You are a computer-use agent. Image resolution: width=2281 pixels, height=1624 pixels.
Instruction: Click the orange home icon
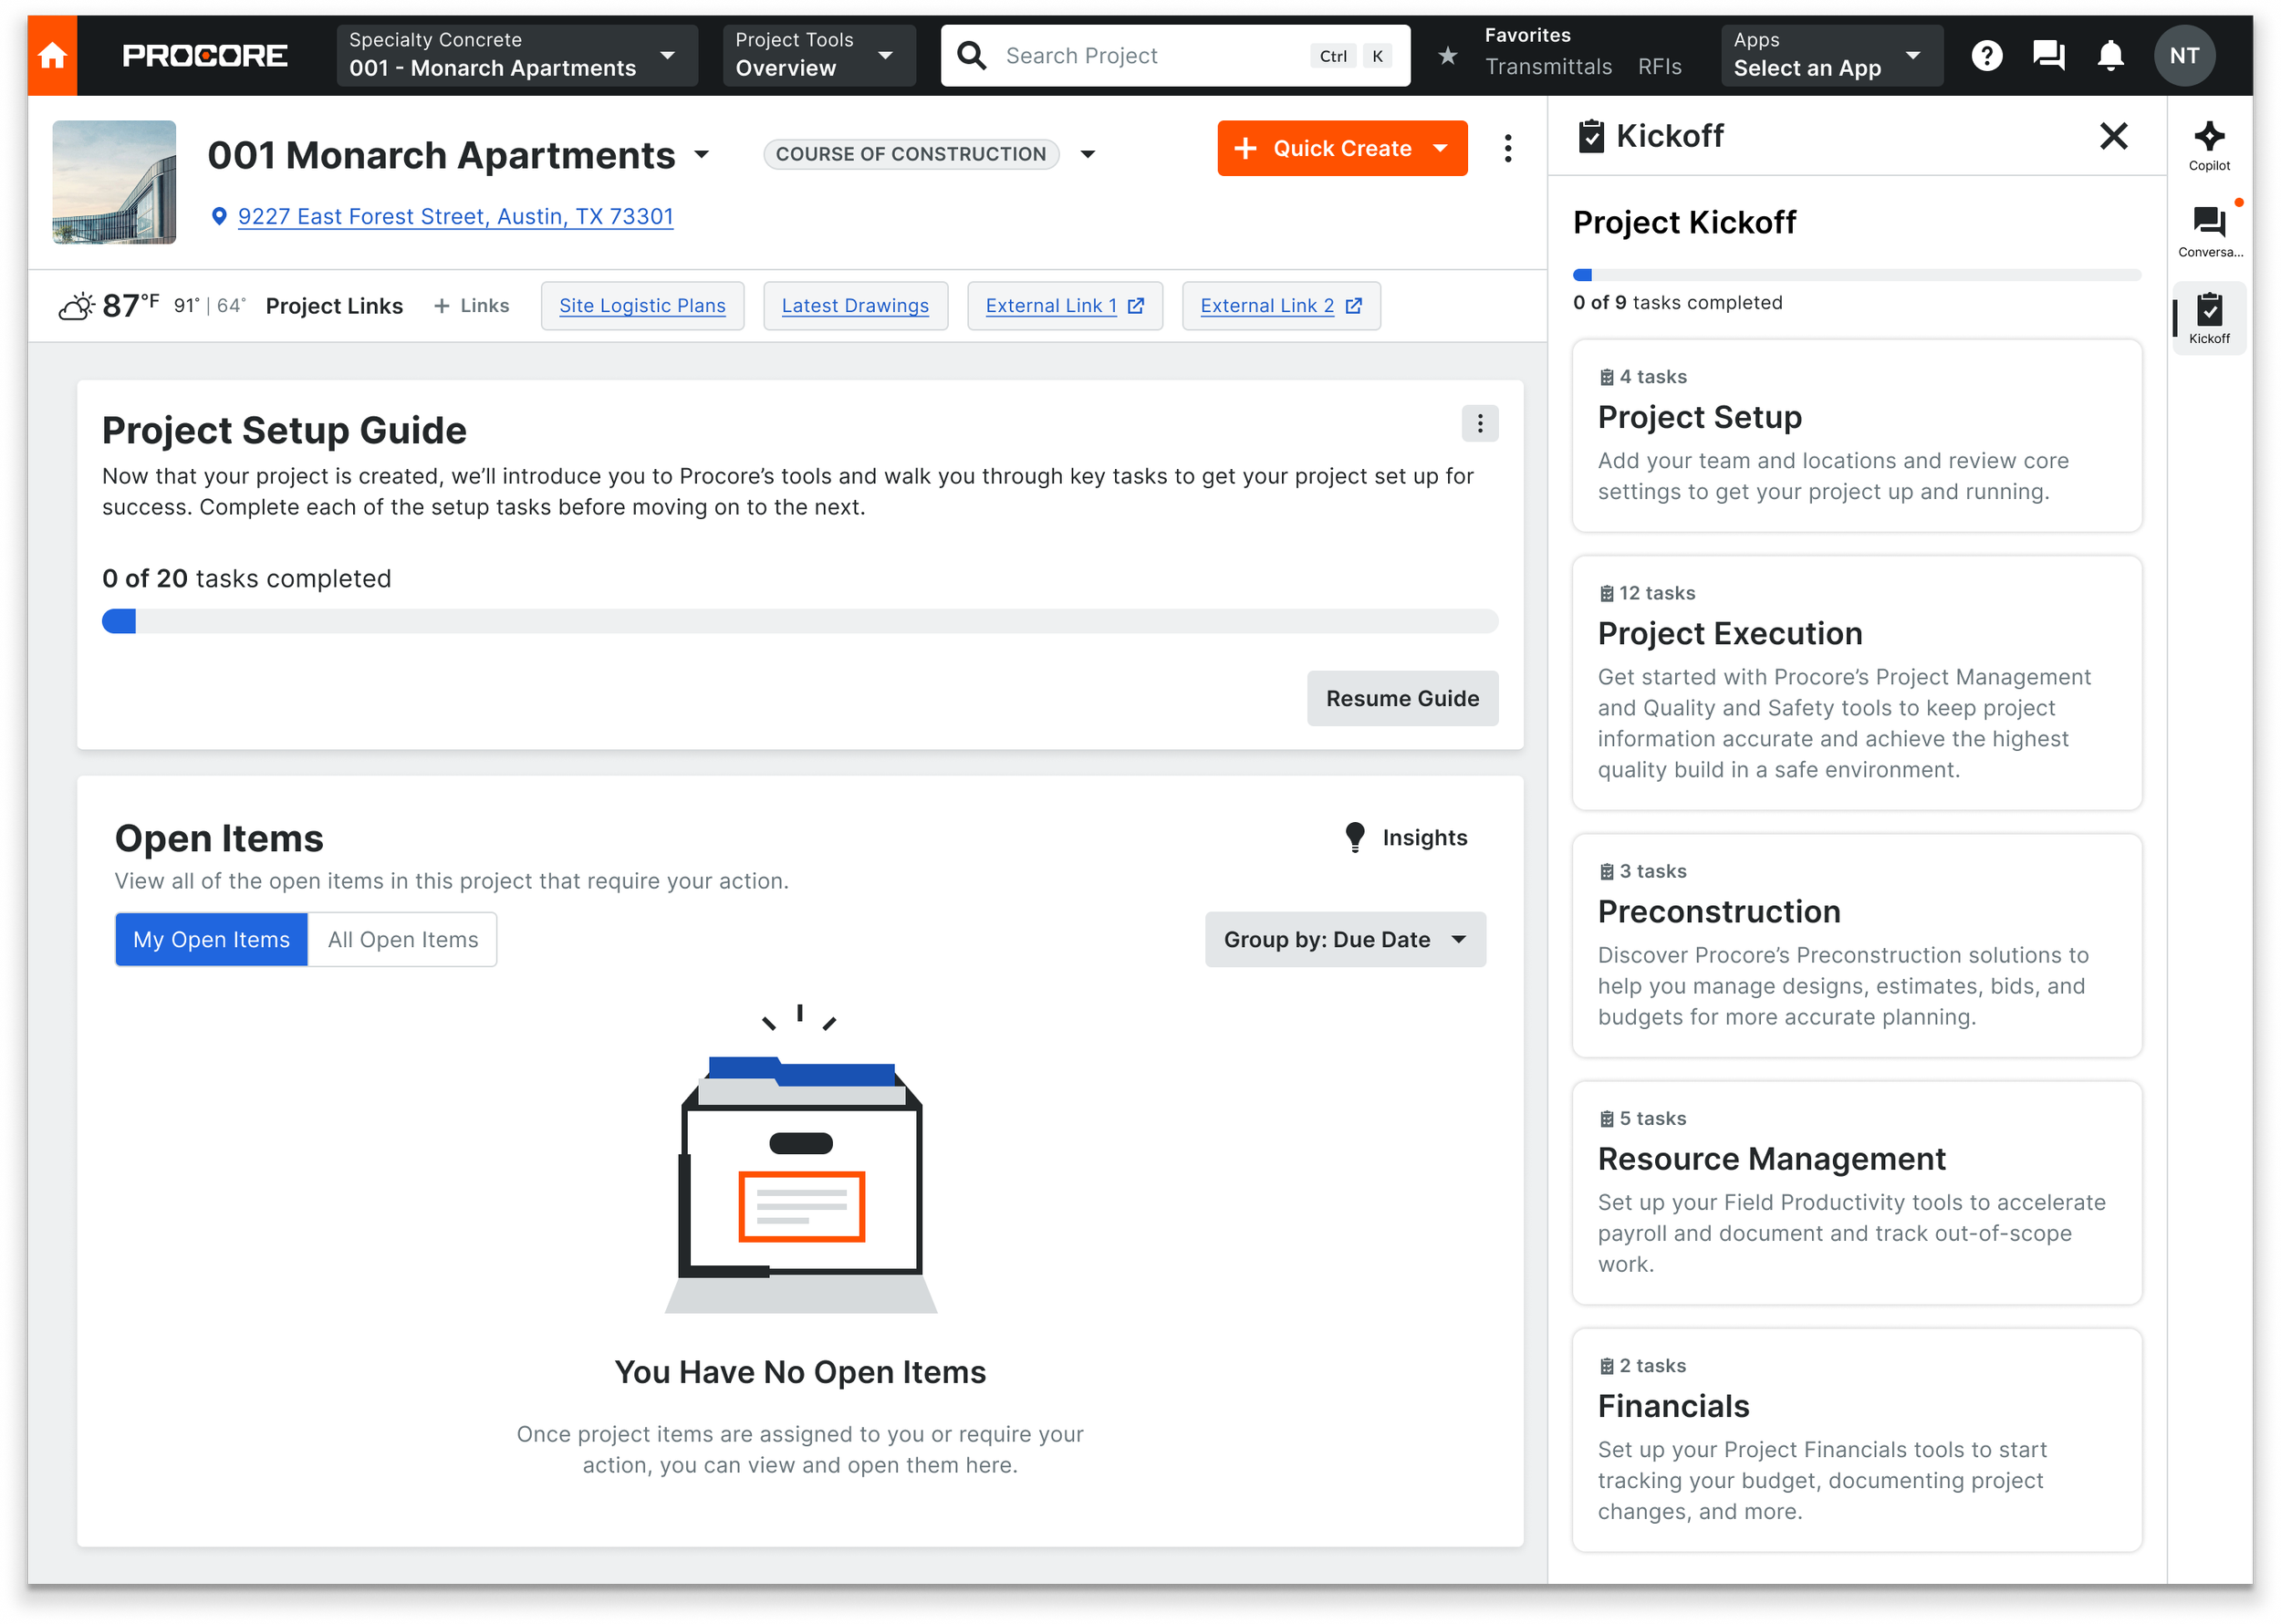[x=52, y=55]
